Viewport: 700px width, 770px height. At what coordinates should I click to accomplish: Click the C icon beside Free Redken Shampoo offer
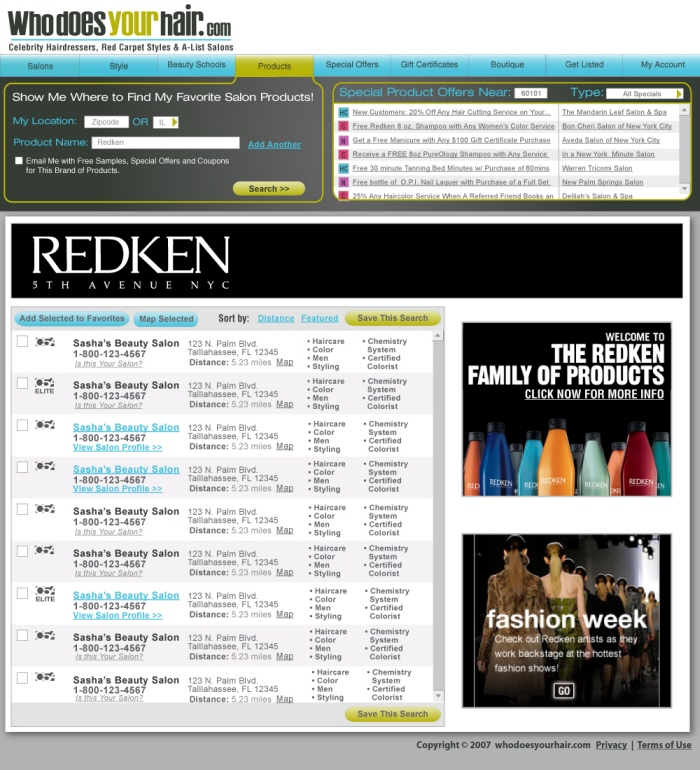(x=343, y=126)
